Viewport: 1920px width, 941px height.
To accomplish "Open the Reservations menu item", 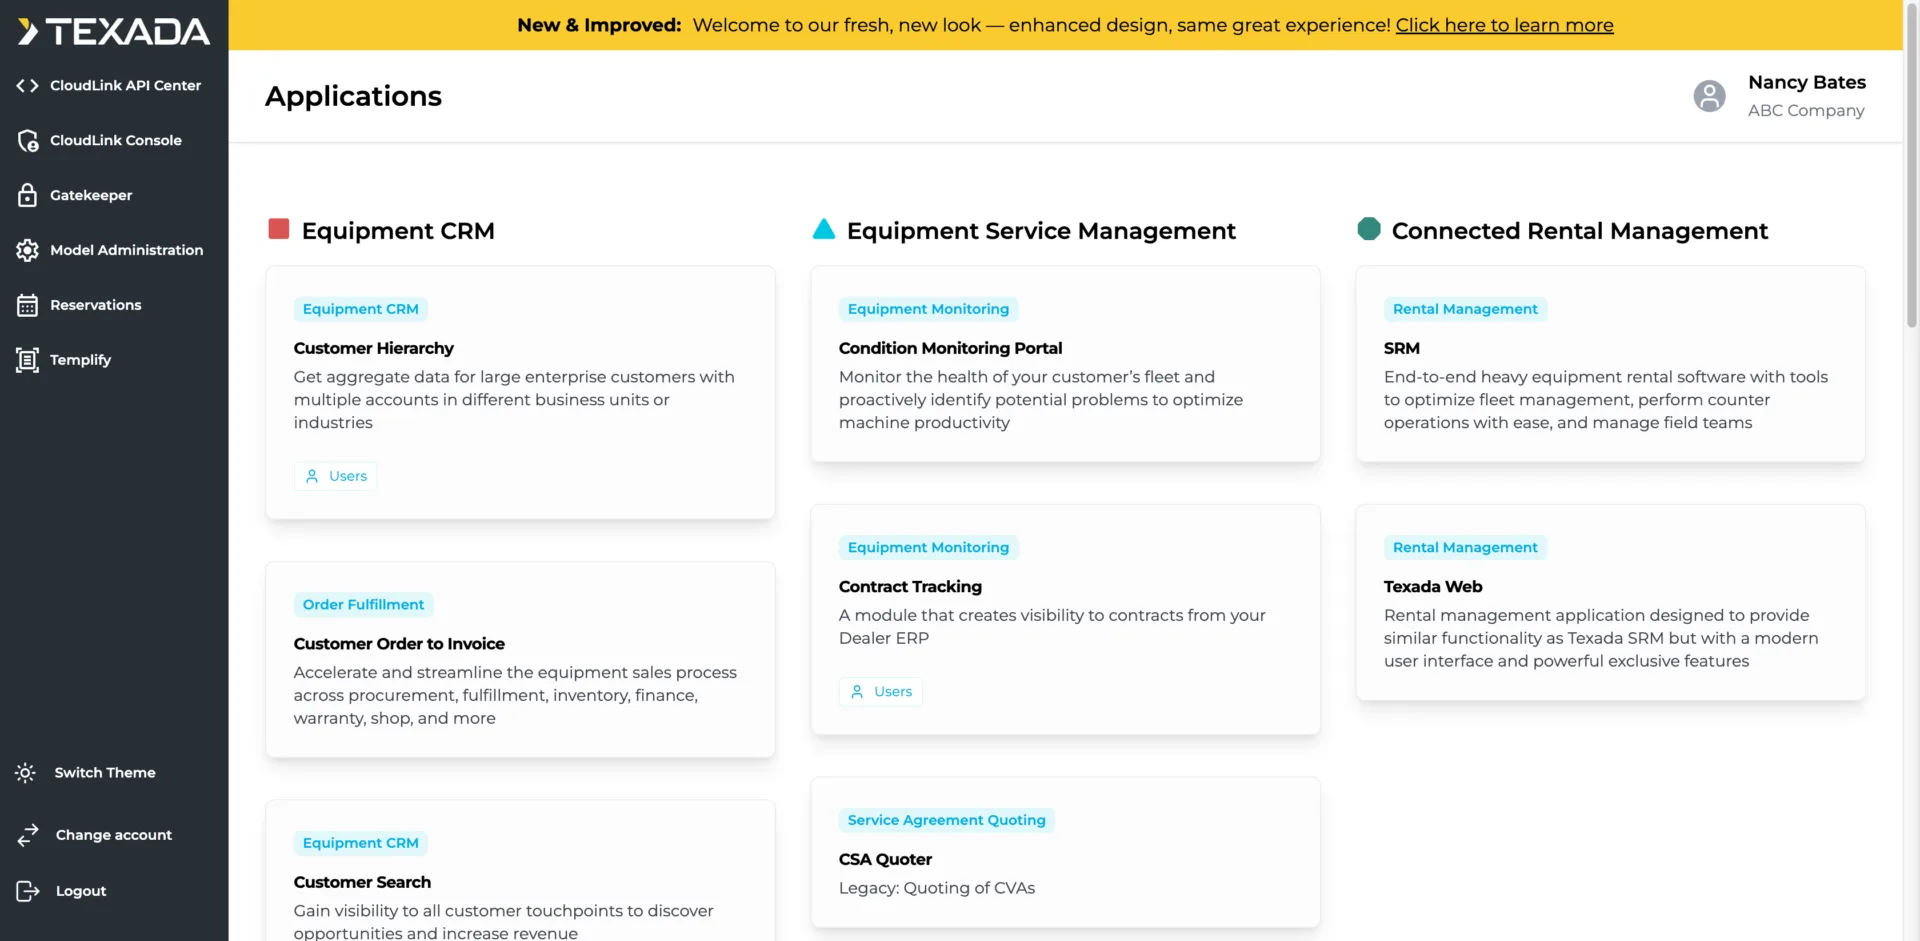I will pyautogui.click(x=96, y=305).
